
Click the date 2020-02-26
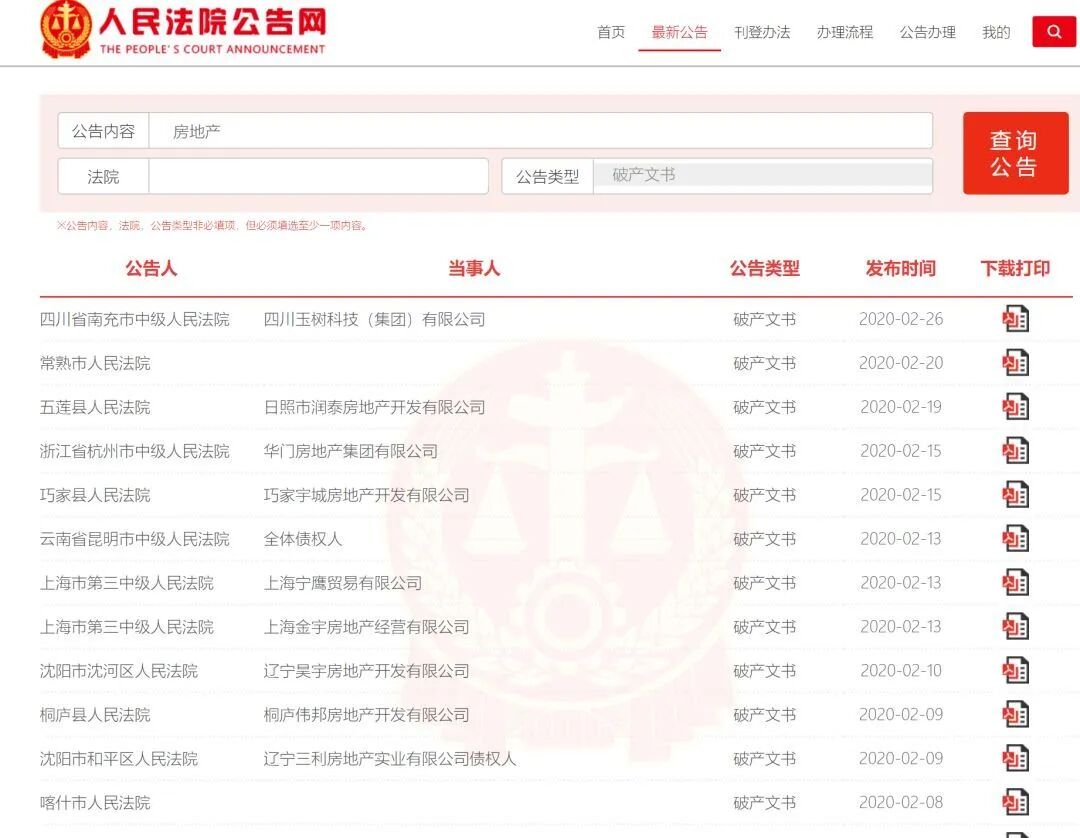click(x=901, y=320)
